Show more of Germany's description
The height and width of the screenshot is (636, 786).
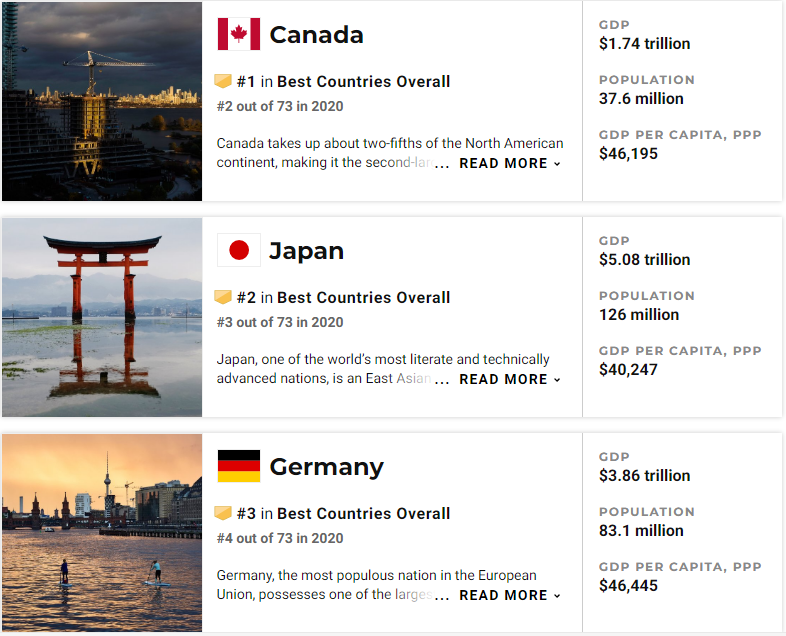click(509, 595)
